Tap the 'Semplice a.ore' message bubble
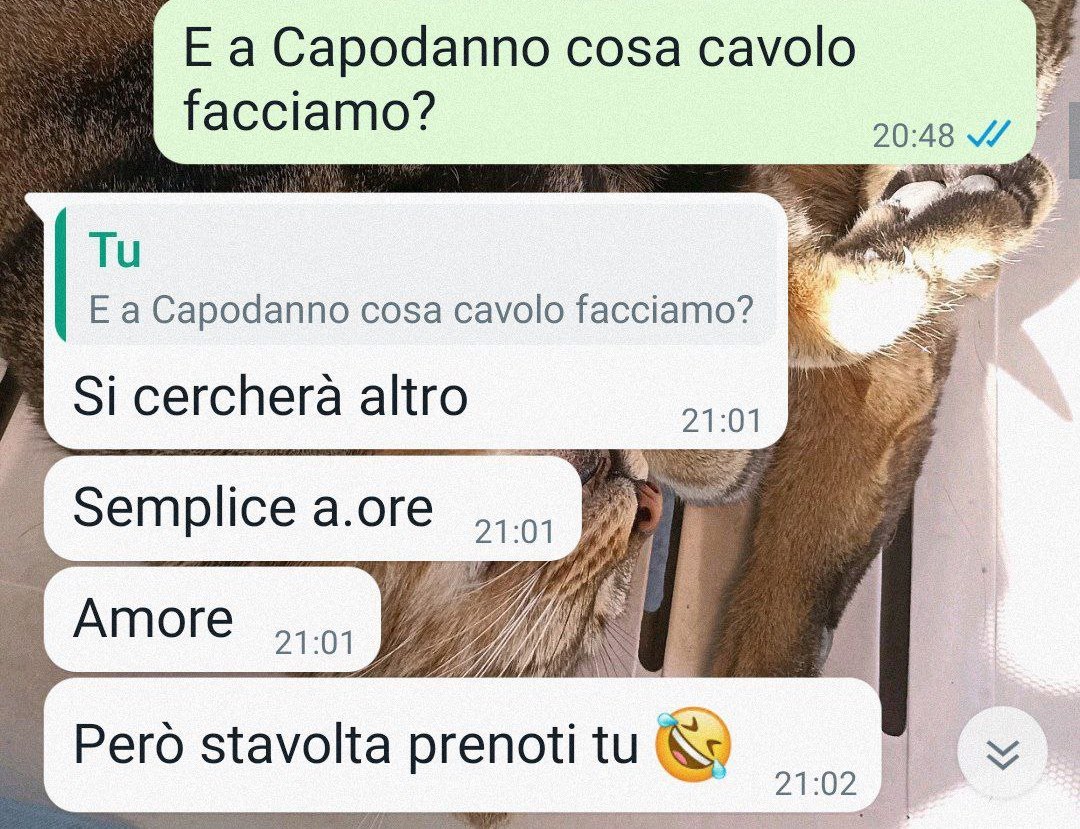The width and height of the screenshot is (1080, 829). (313, 509)
